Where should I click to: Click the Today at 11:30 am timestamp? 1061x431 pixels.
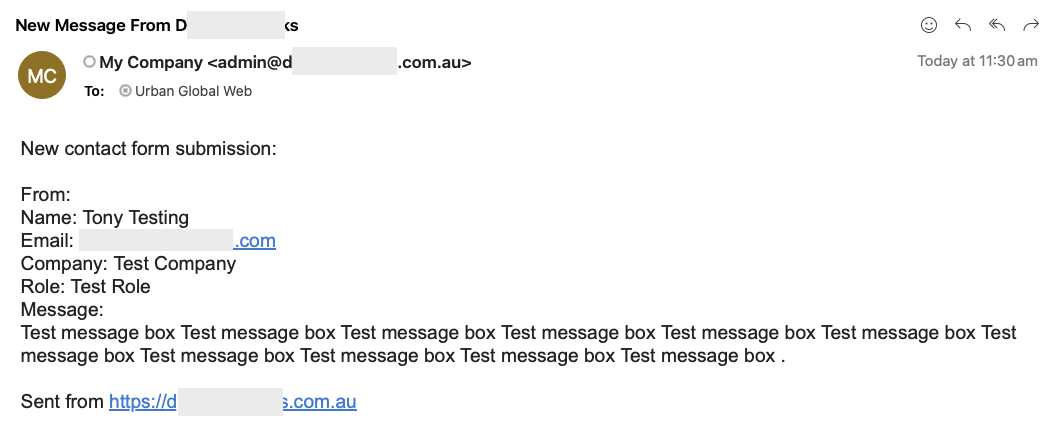point(977,61)
